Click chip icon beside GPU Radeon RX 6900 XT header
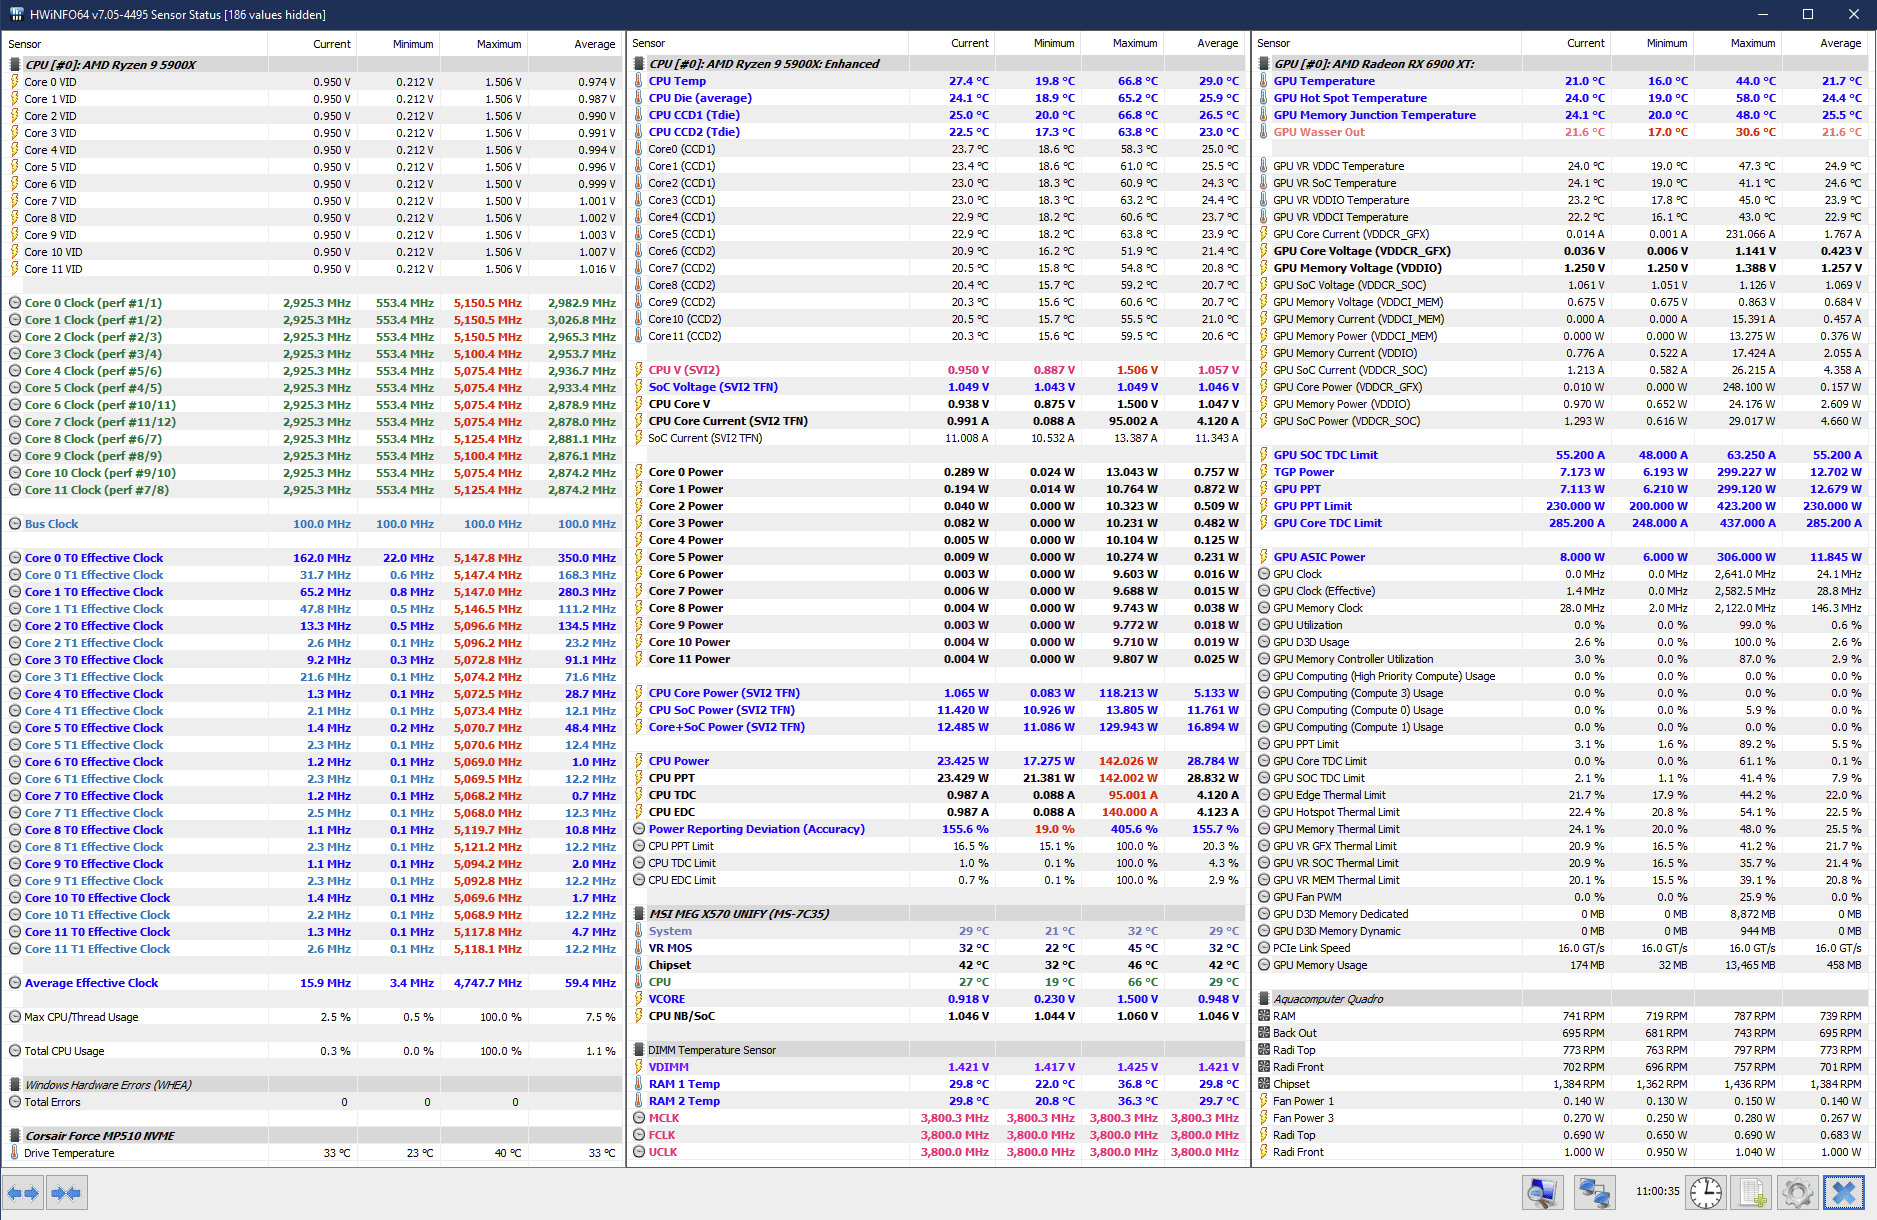Viewport: 1877px width, 1220px height. point(1264,64)
